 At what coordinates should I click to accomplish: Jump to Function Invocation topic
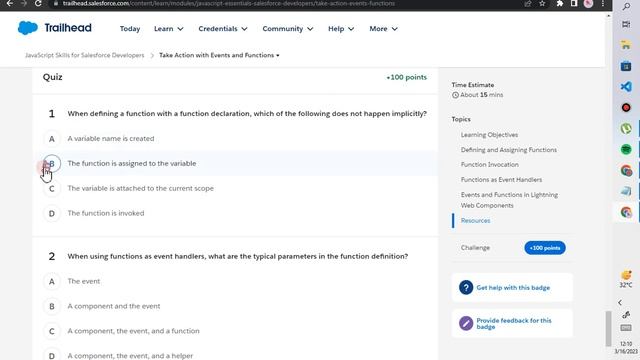point(489,164)
